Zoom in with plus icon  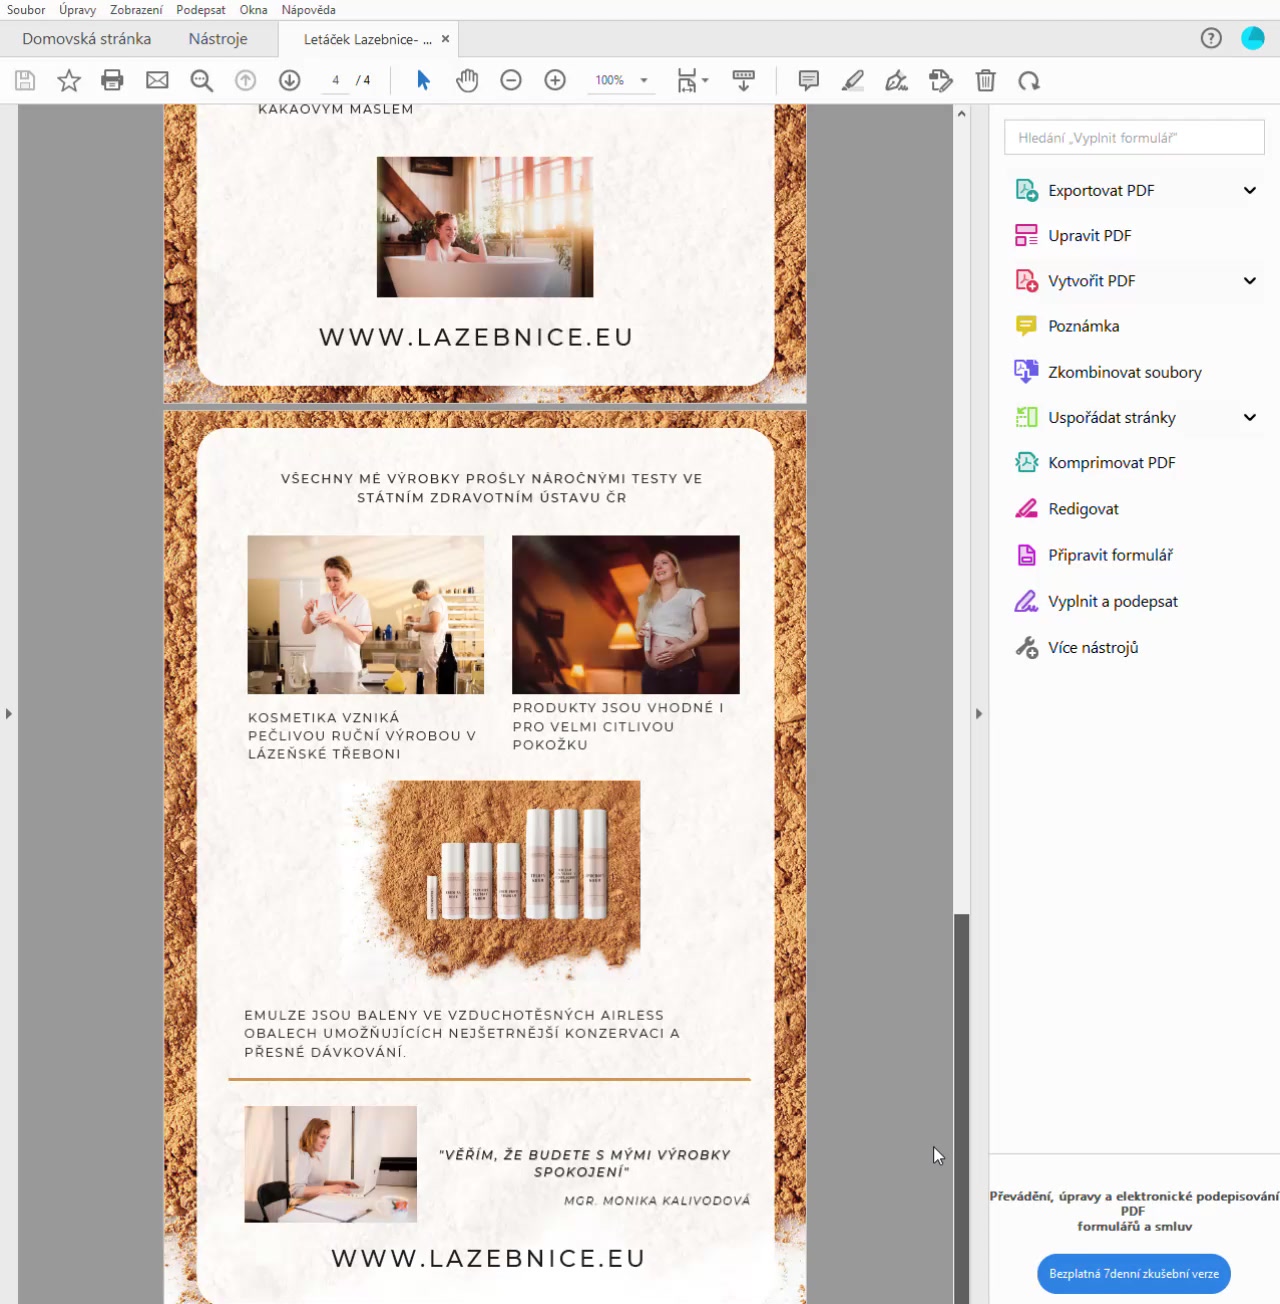point(555,81)
